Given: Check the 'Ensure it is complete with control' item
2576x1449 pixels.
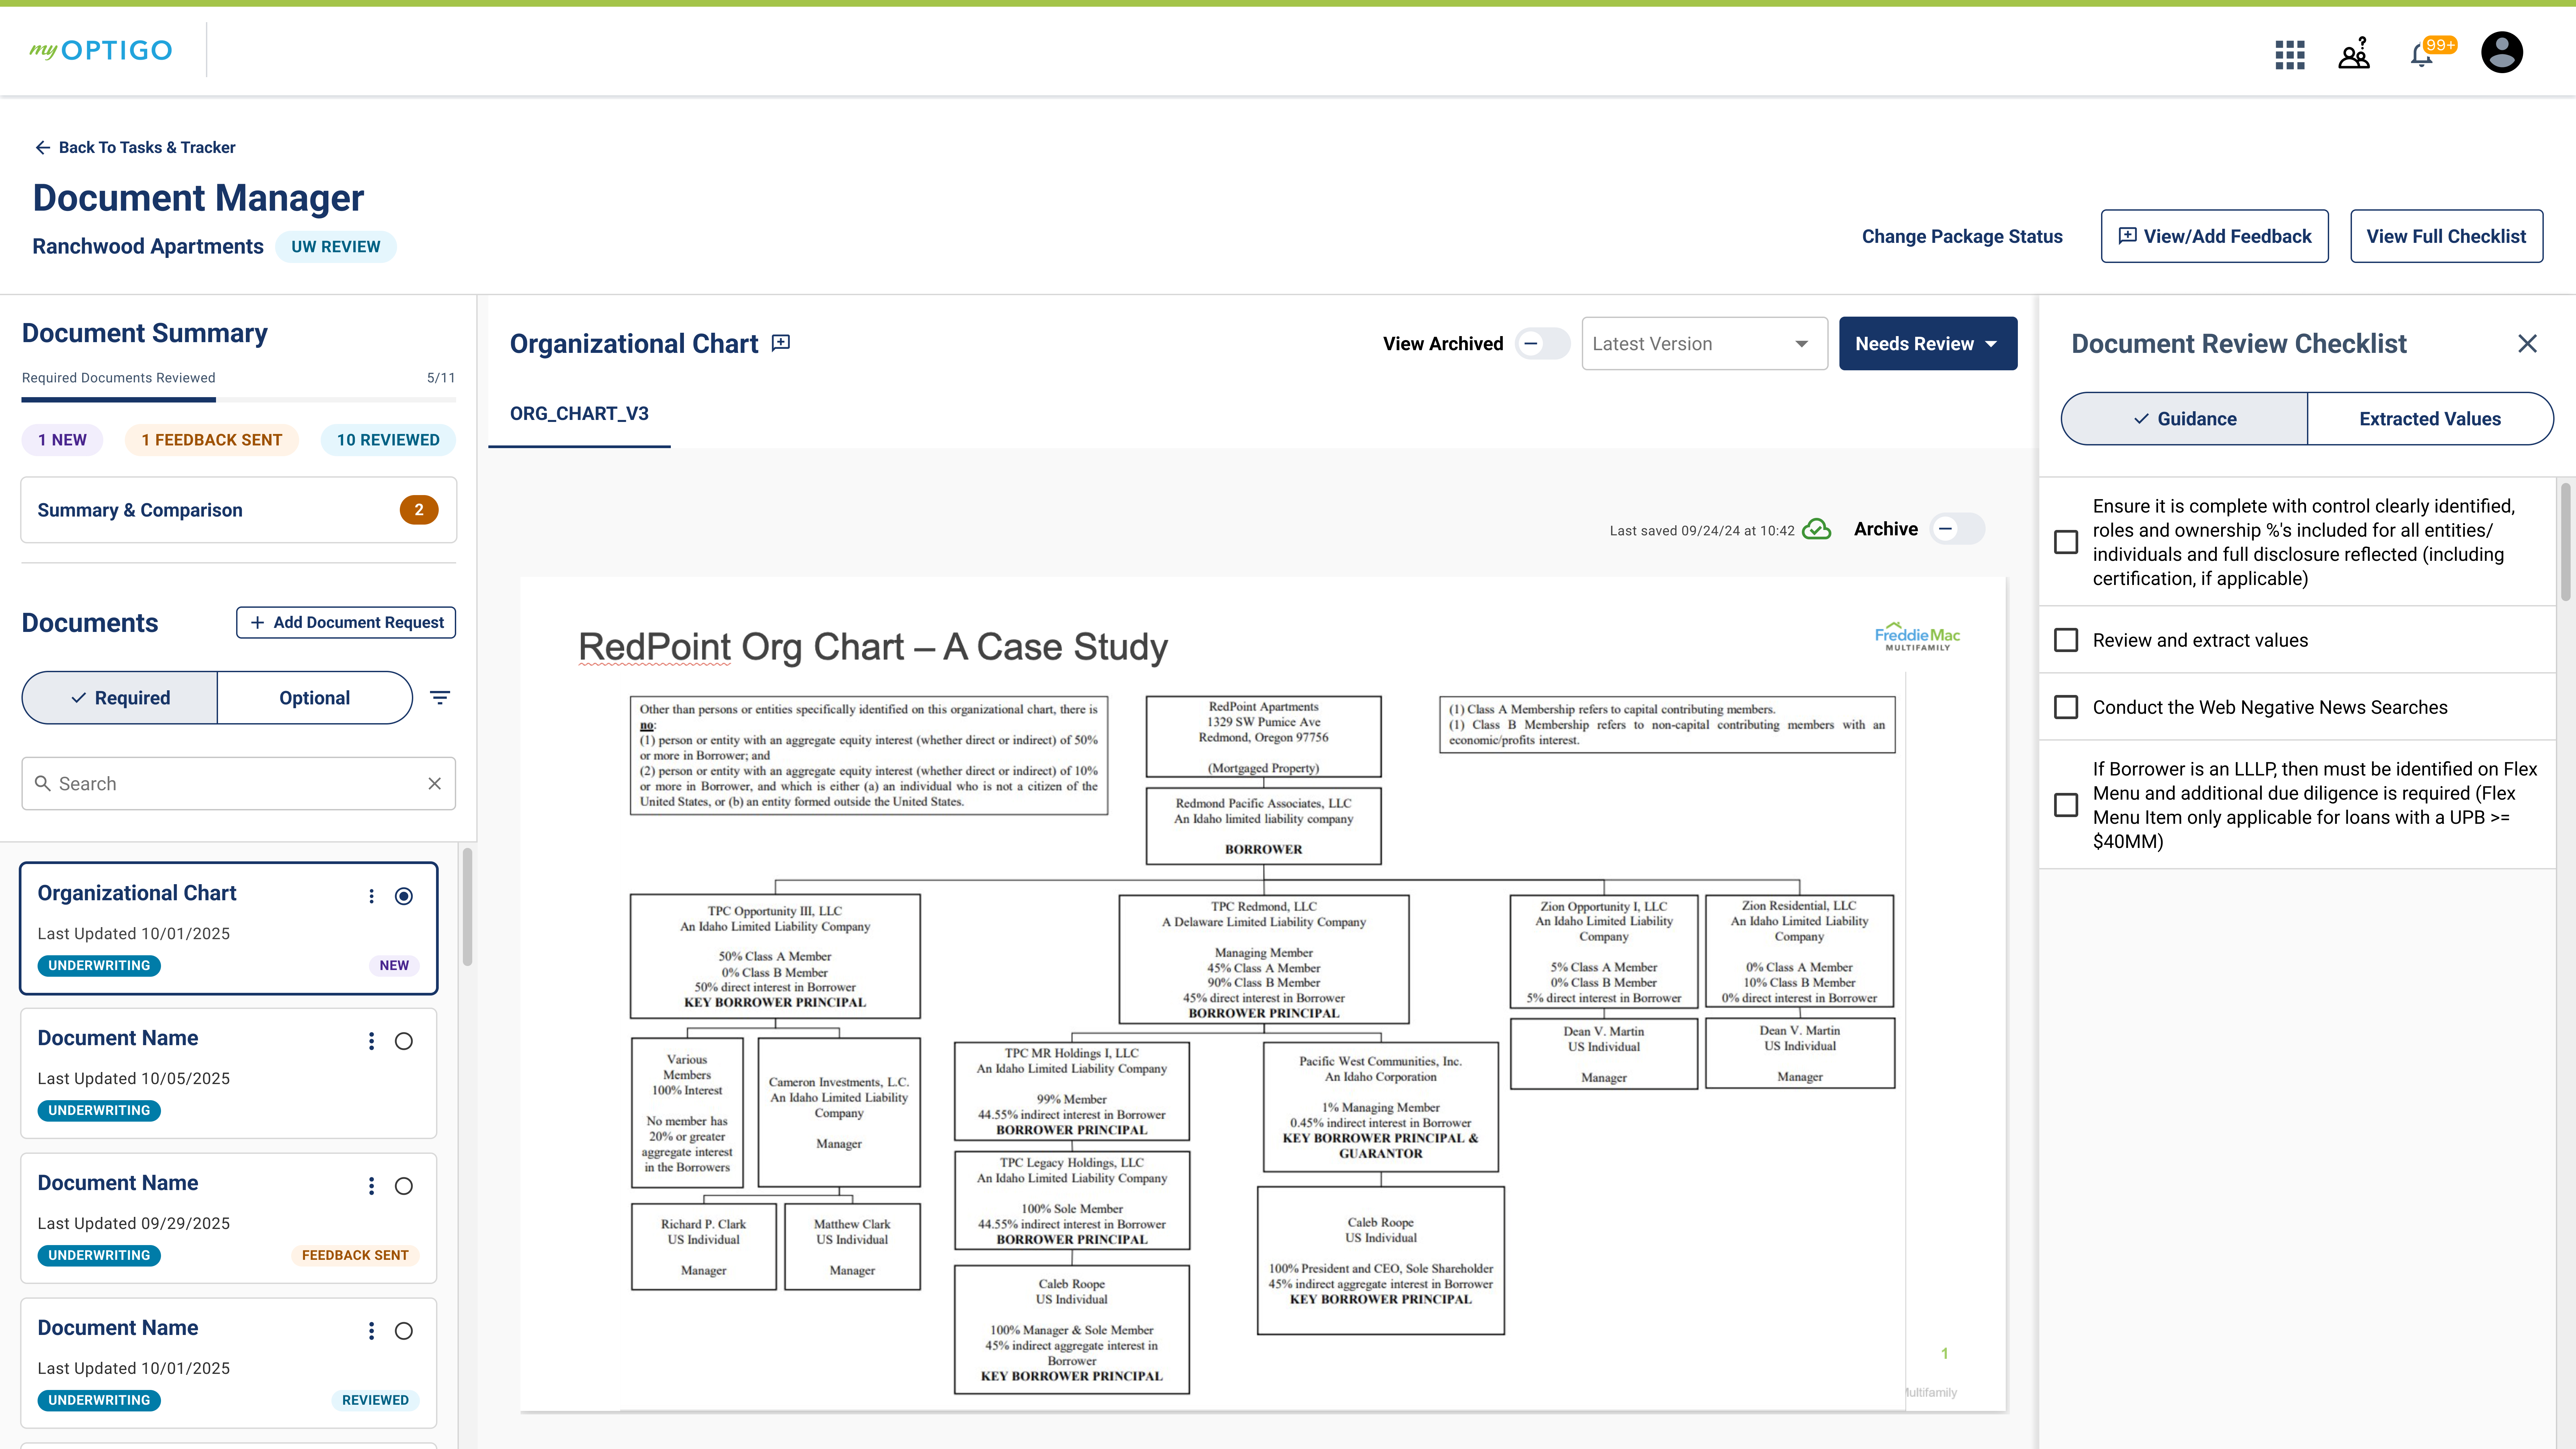Looking at the screenshot, I should [x=2066, y=542].
